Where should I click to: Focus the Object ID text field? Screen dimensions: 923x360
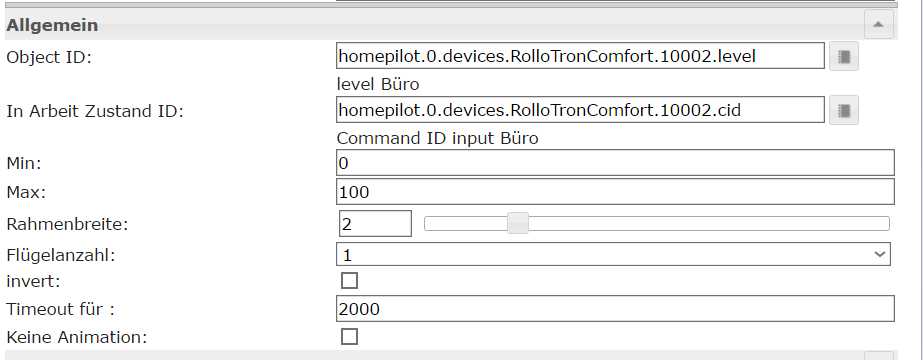(x=580, y=56)
